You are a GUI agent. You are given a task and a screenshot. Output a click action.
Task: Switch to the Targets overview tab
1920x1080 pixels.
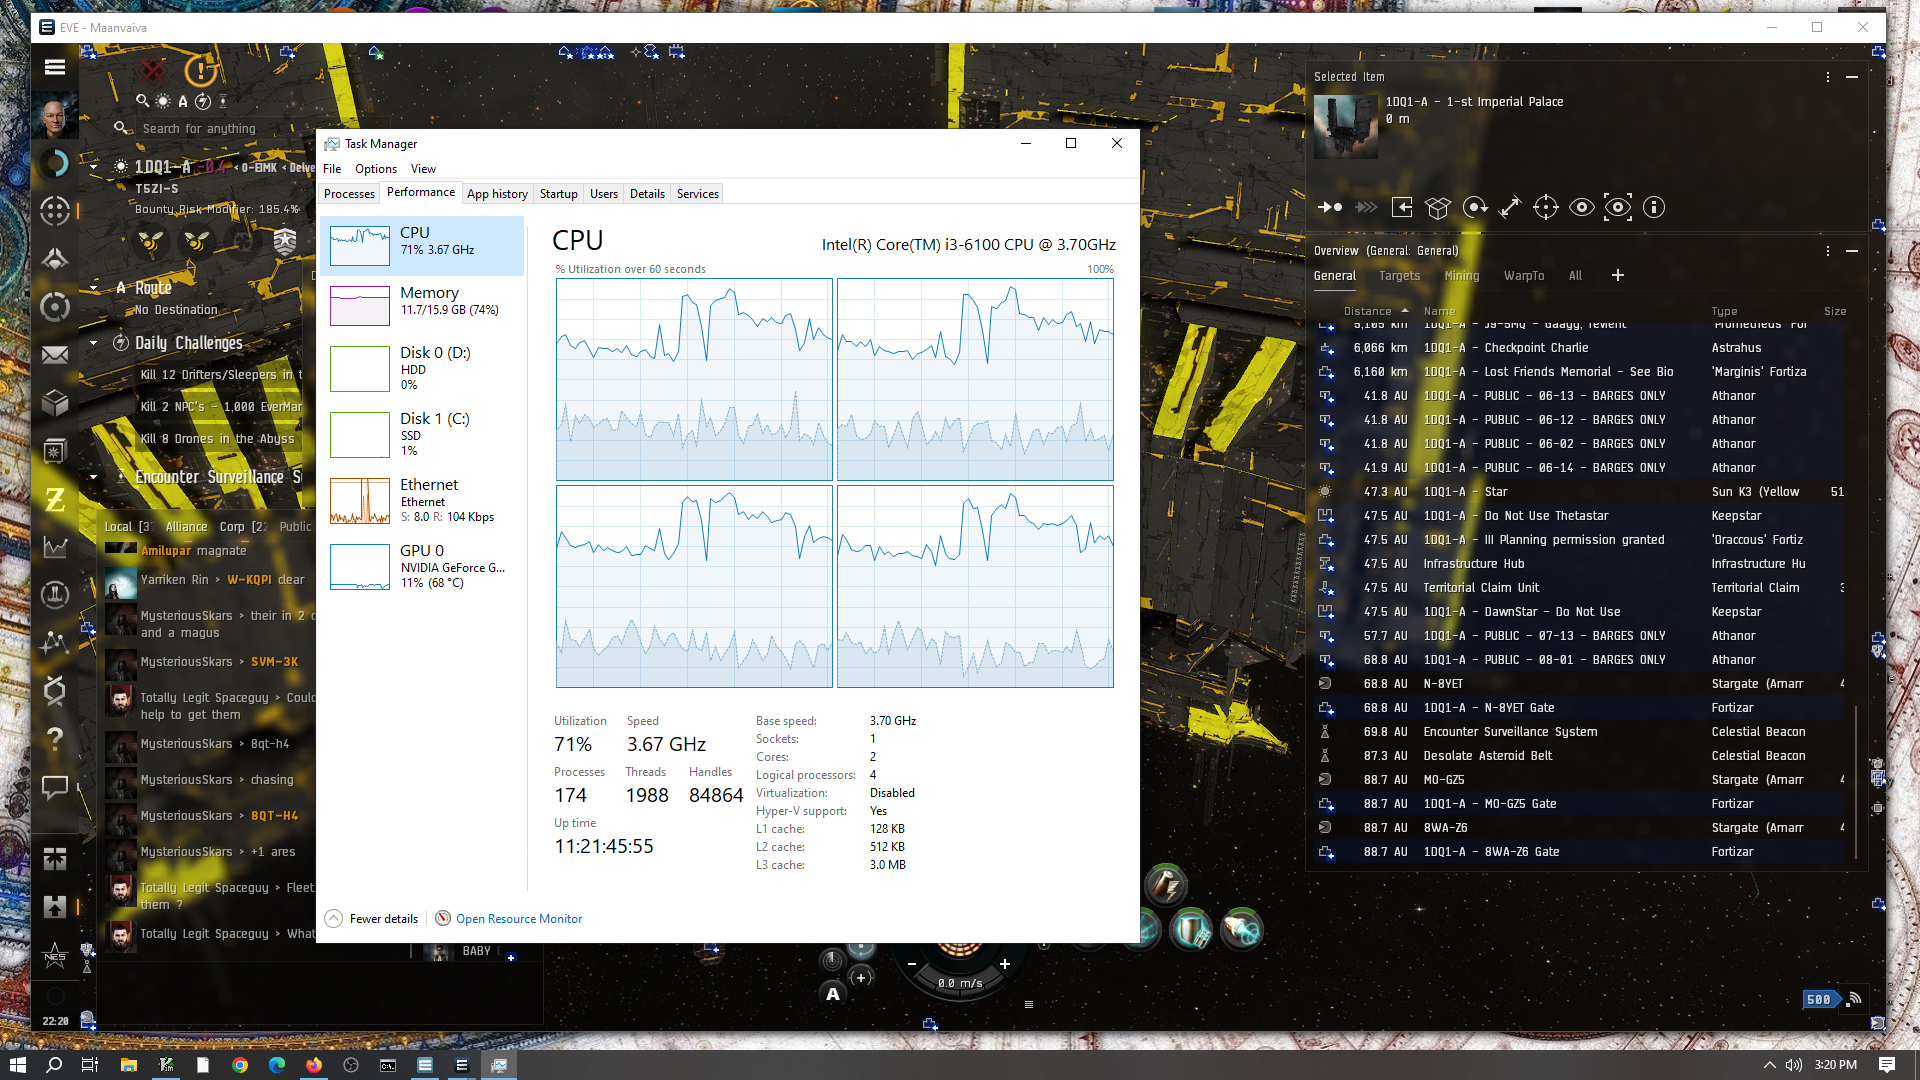point(1399,276)
